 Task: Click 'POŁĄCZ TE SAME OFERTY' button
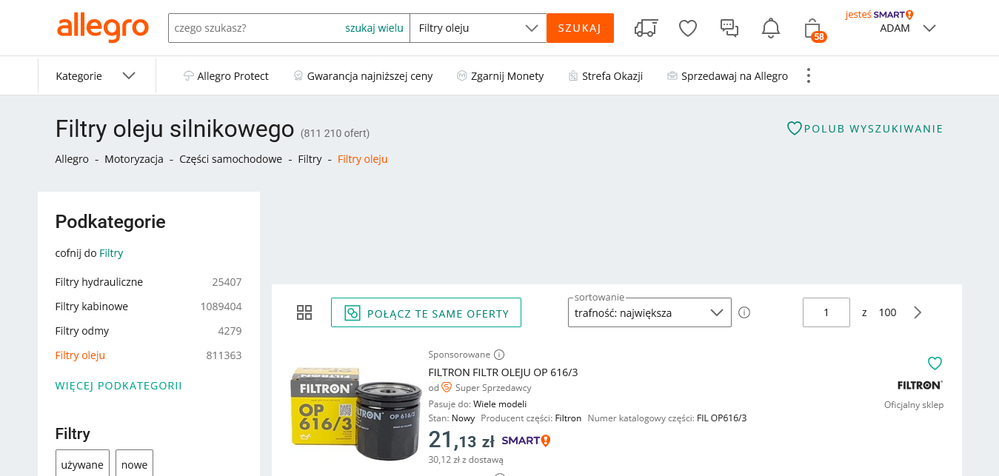coord(426,313)
